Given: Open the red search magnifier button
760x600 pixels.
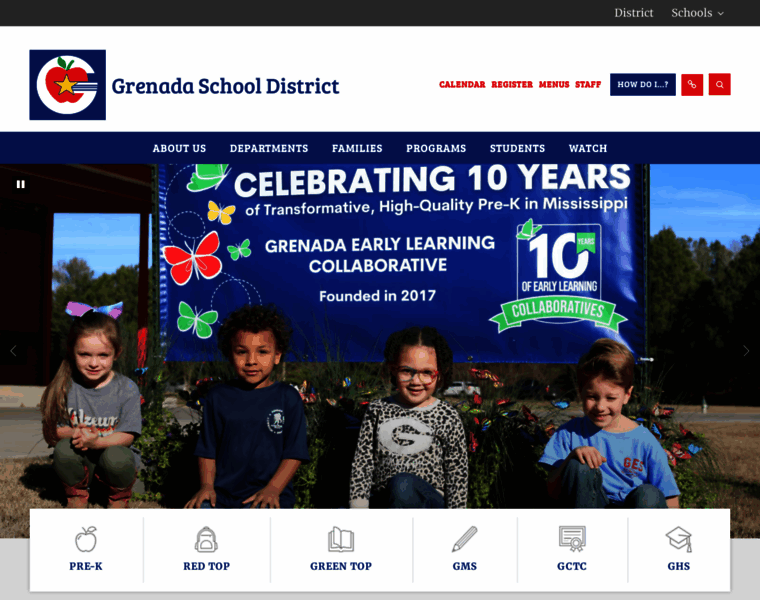Looking at the screenshot, I should pyautogui.click(x=719, y=85).
